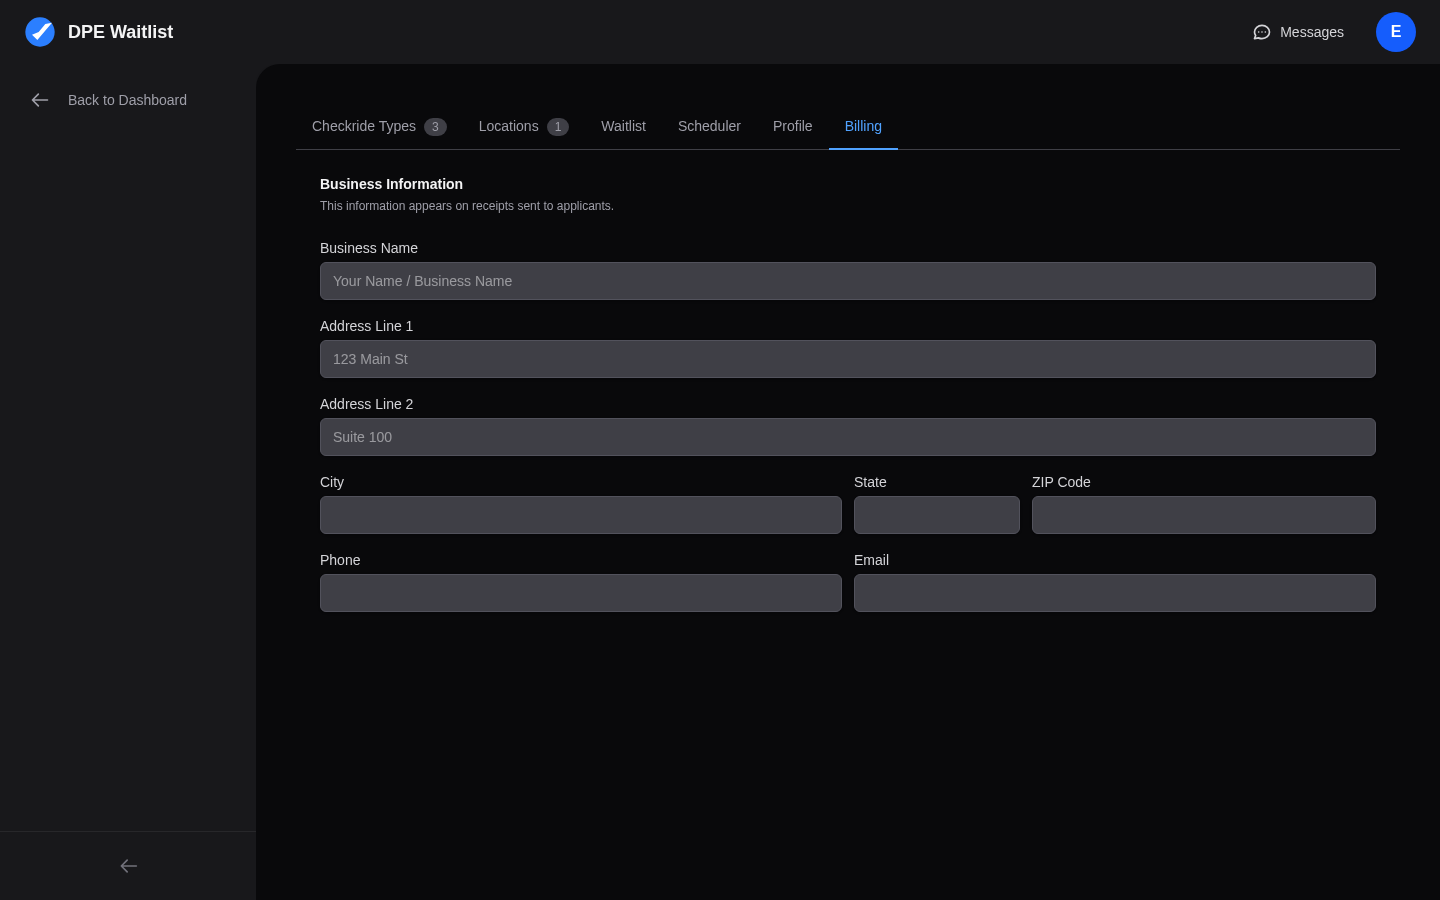1440x900 pixels.
Task: Select the ZIP Code field
Action: pyautogui.click(x=1203, y=515)
